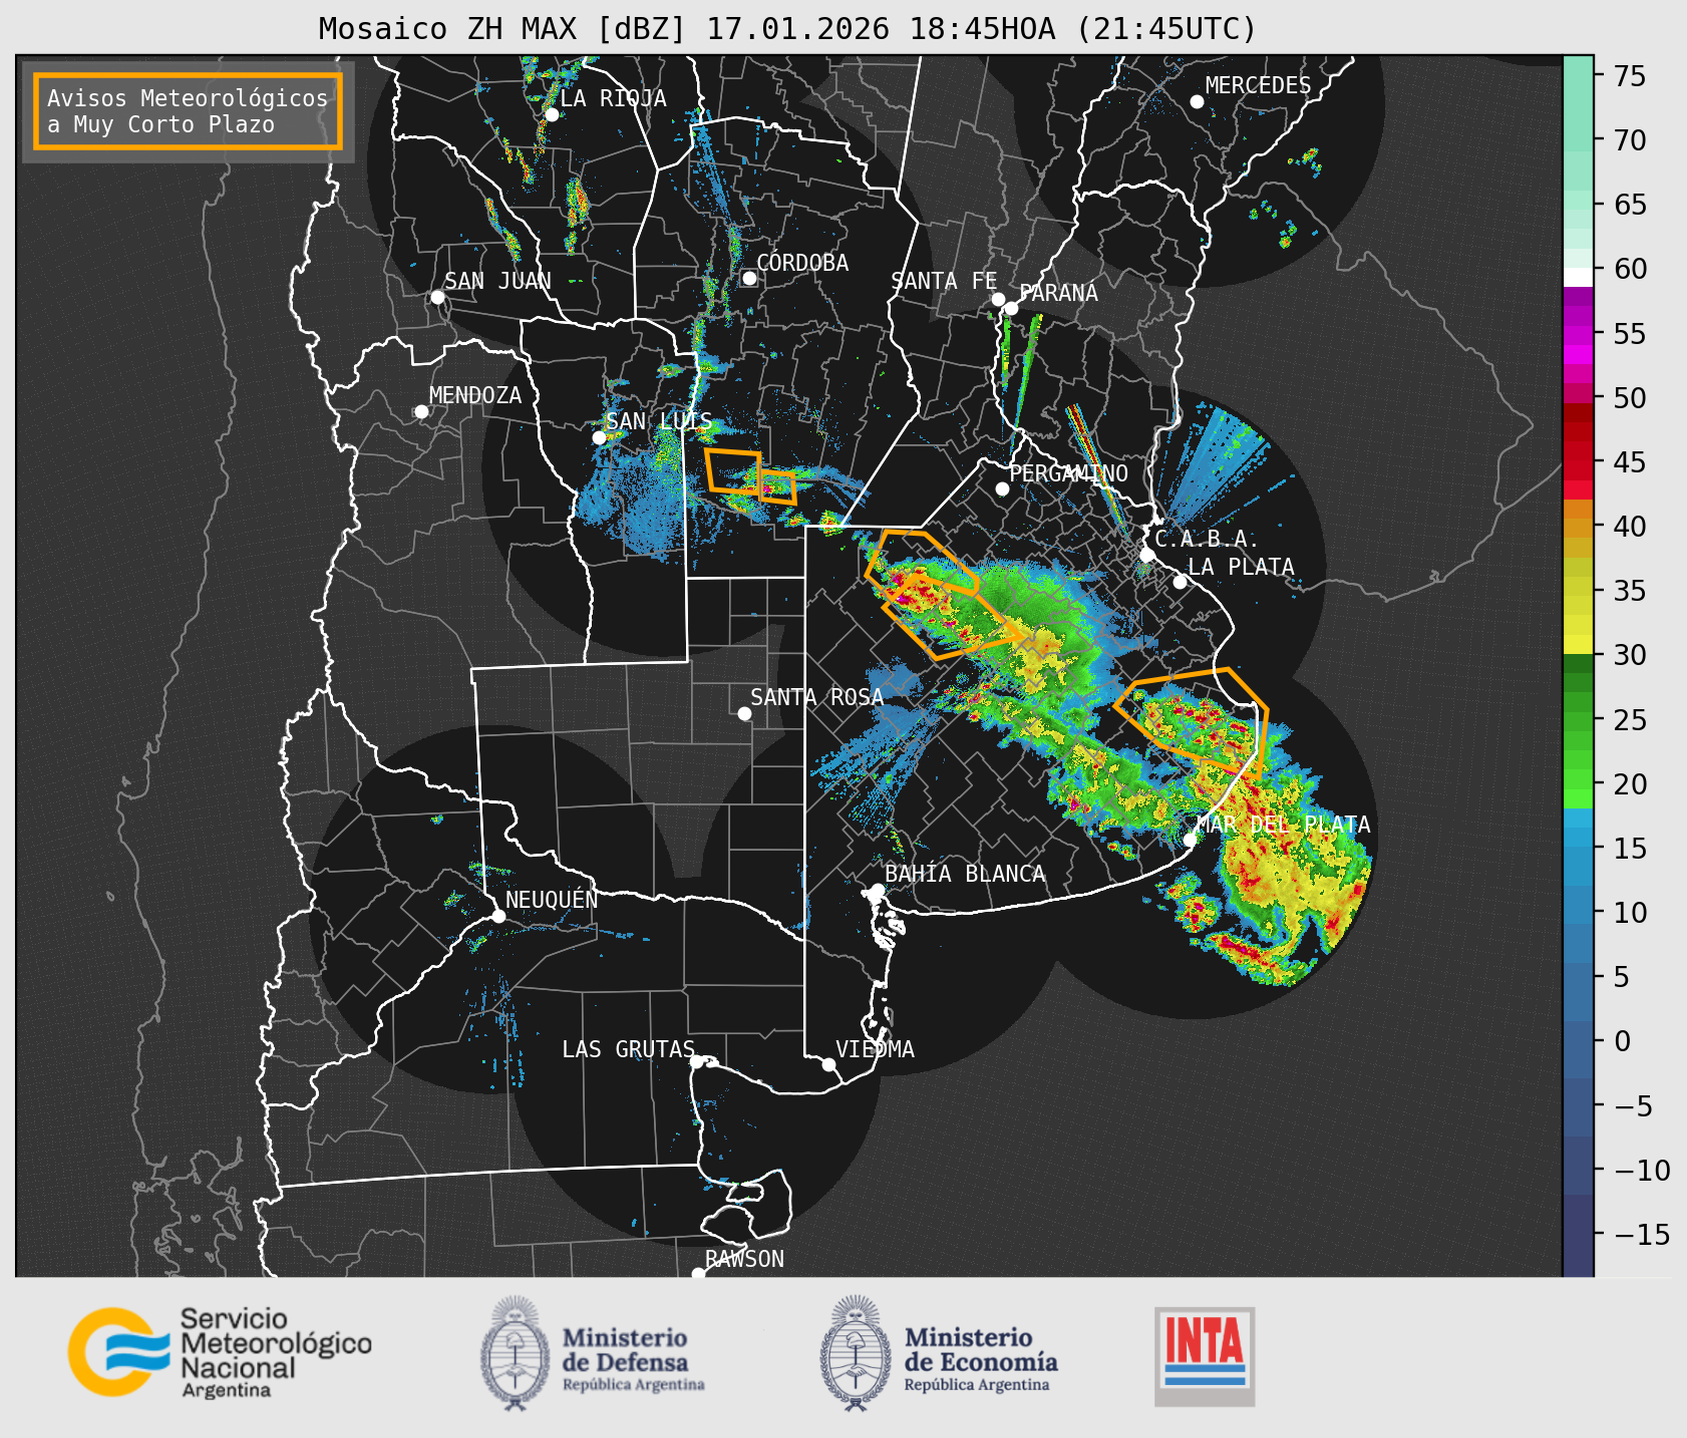Click the 45 value on color scale

point(1629,462)
